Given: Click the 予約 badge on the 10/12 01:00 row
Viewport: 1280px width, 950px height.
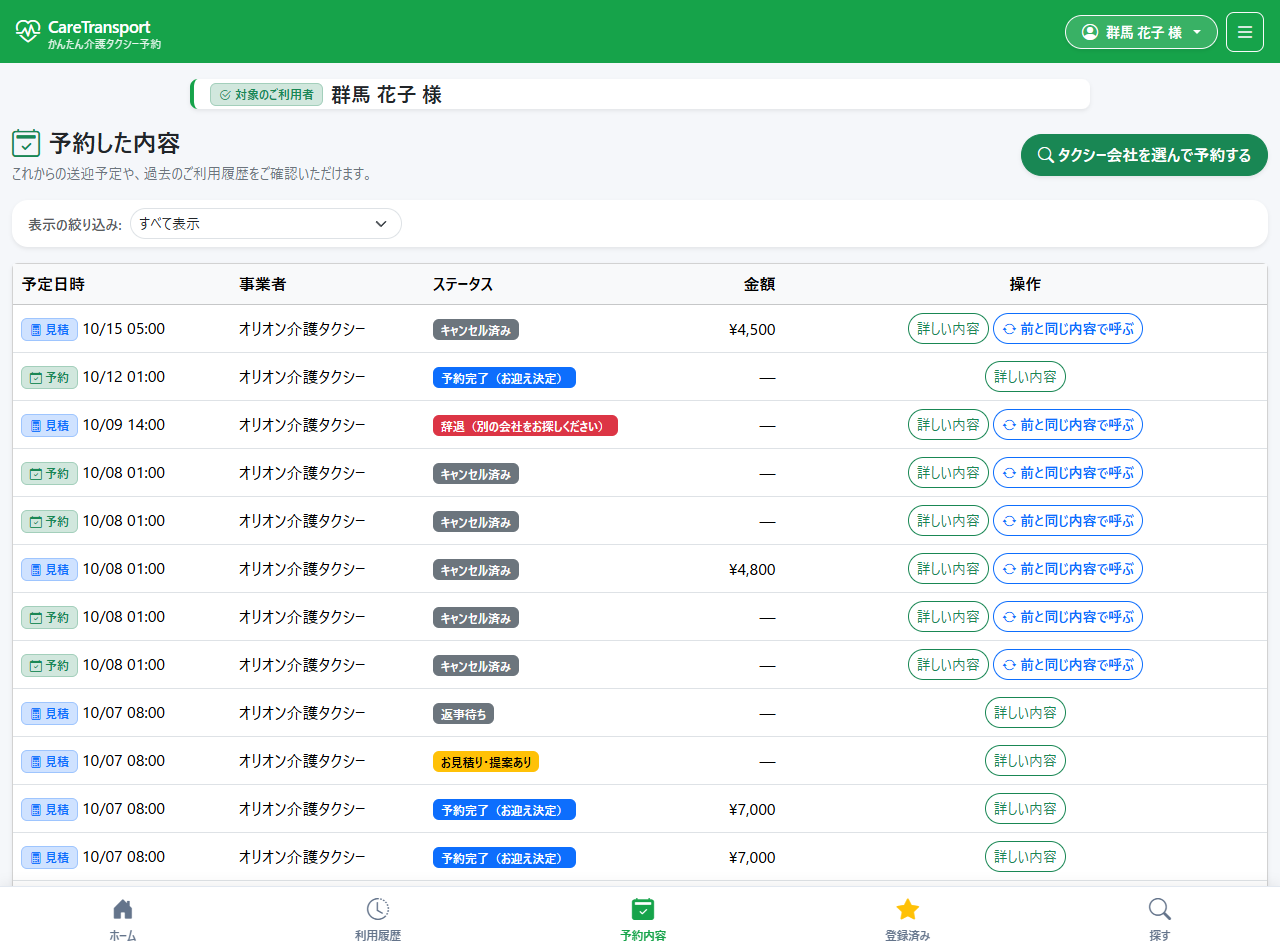Looking at the screenshot, I should (50, 377).
